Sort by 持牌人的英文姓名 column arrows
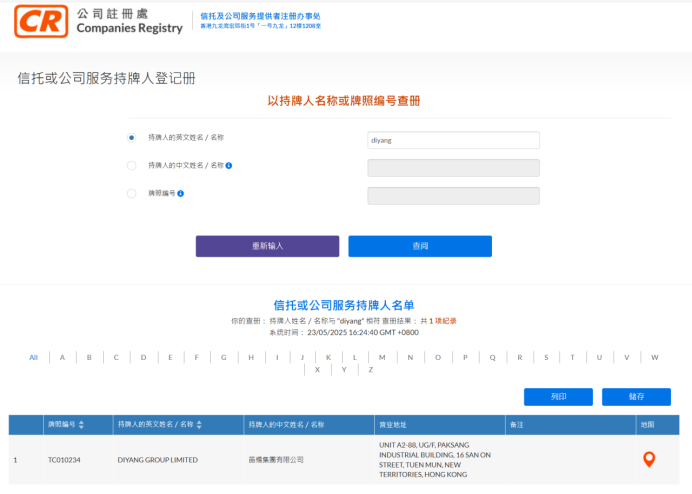 point(200,425)
